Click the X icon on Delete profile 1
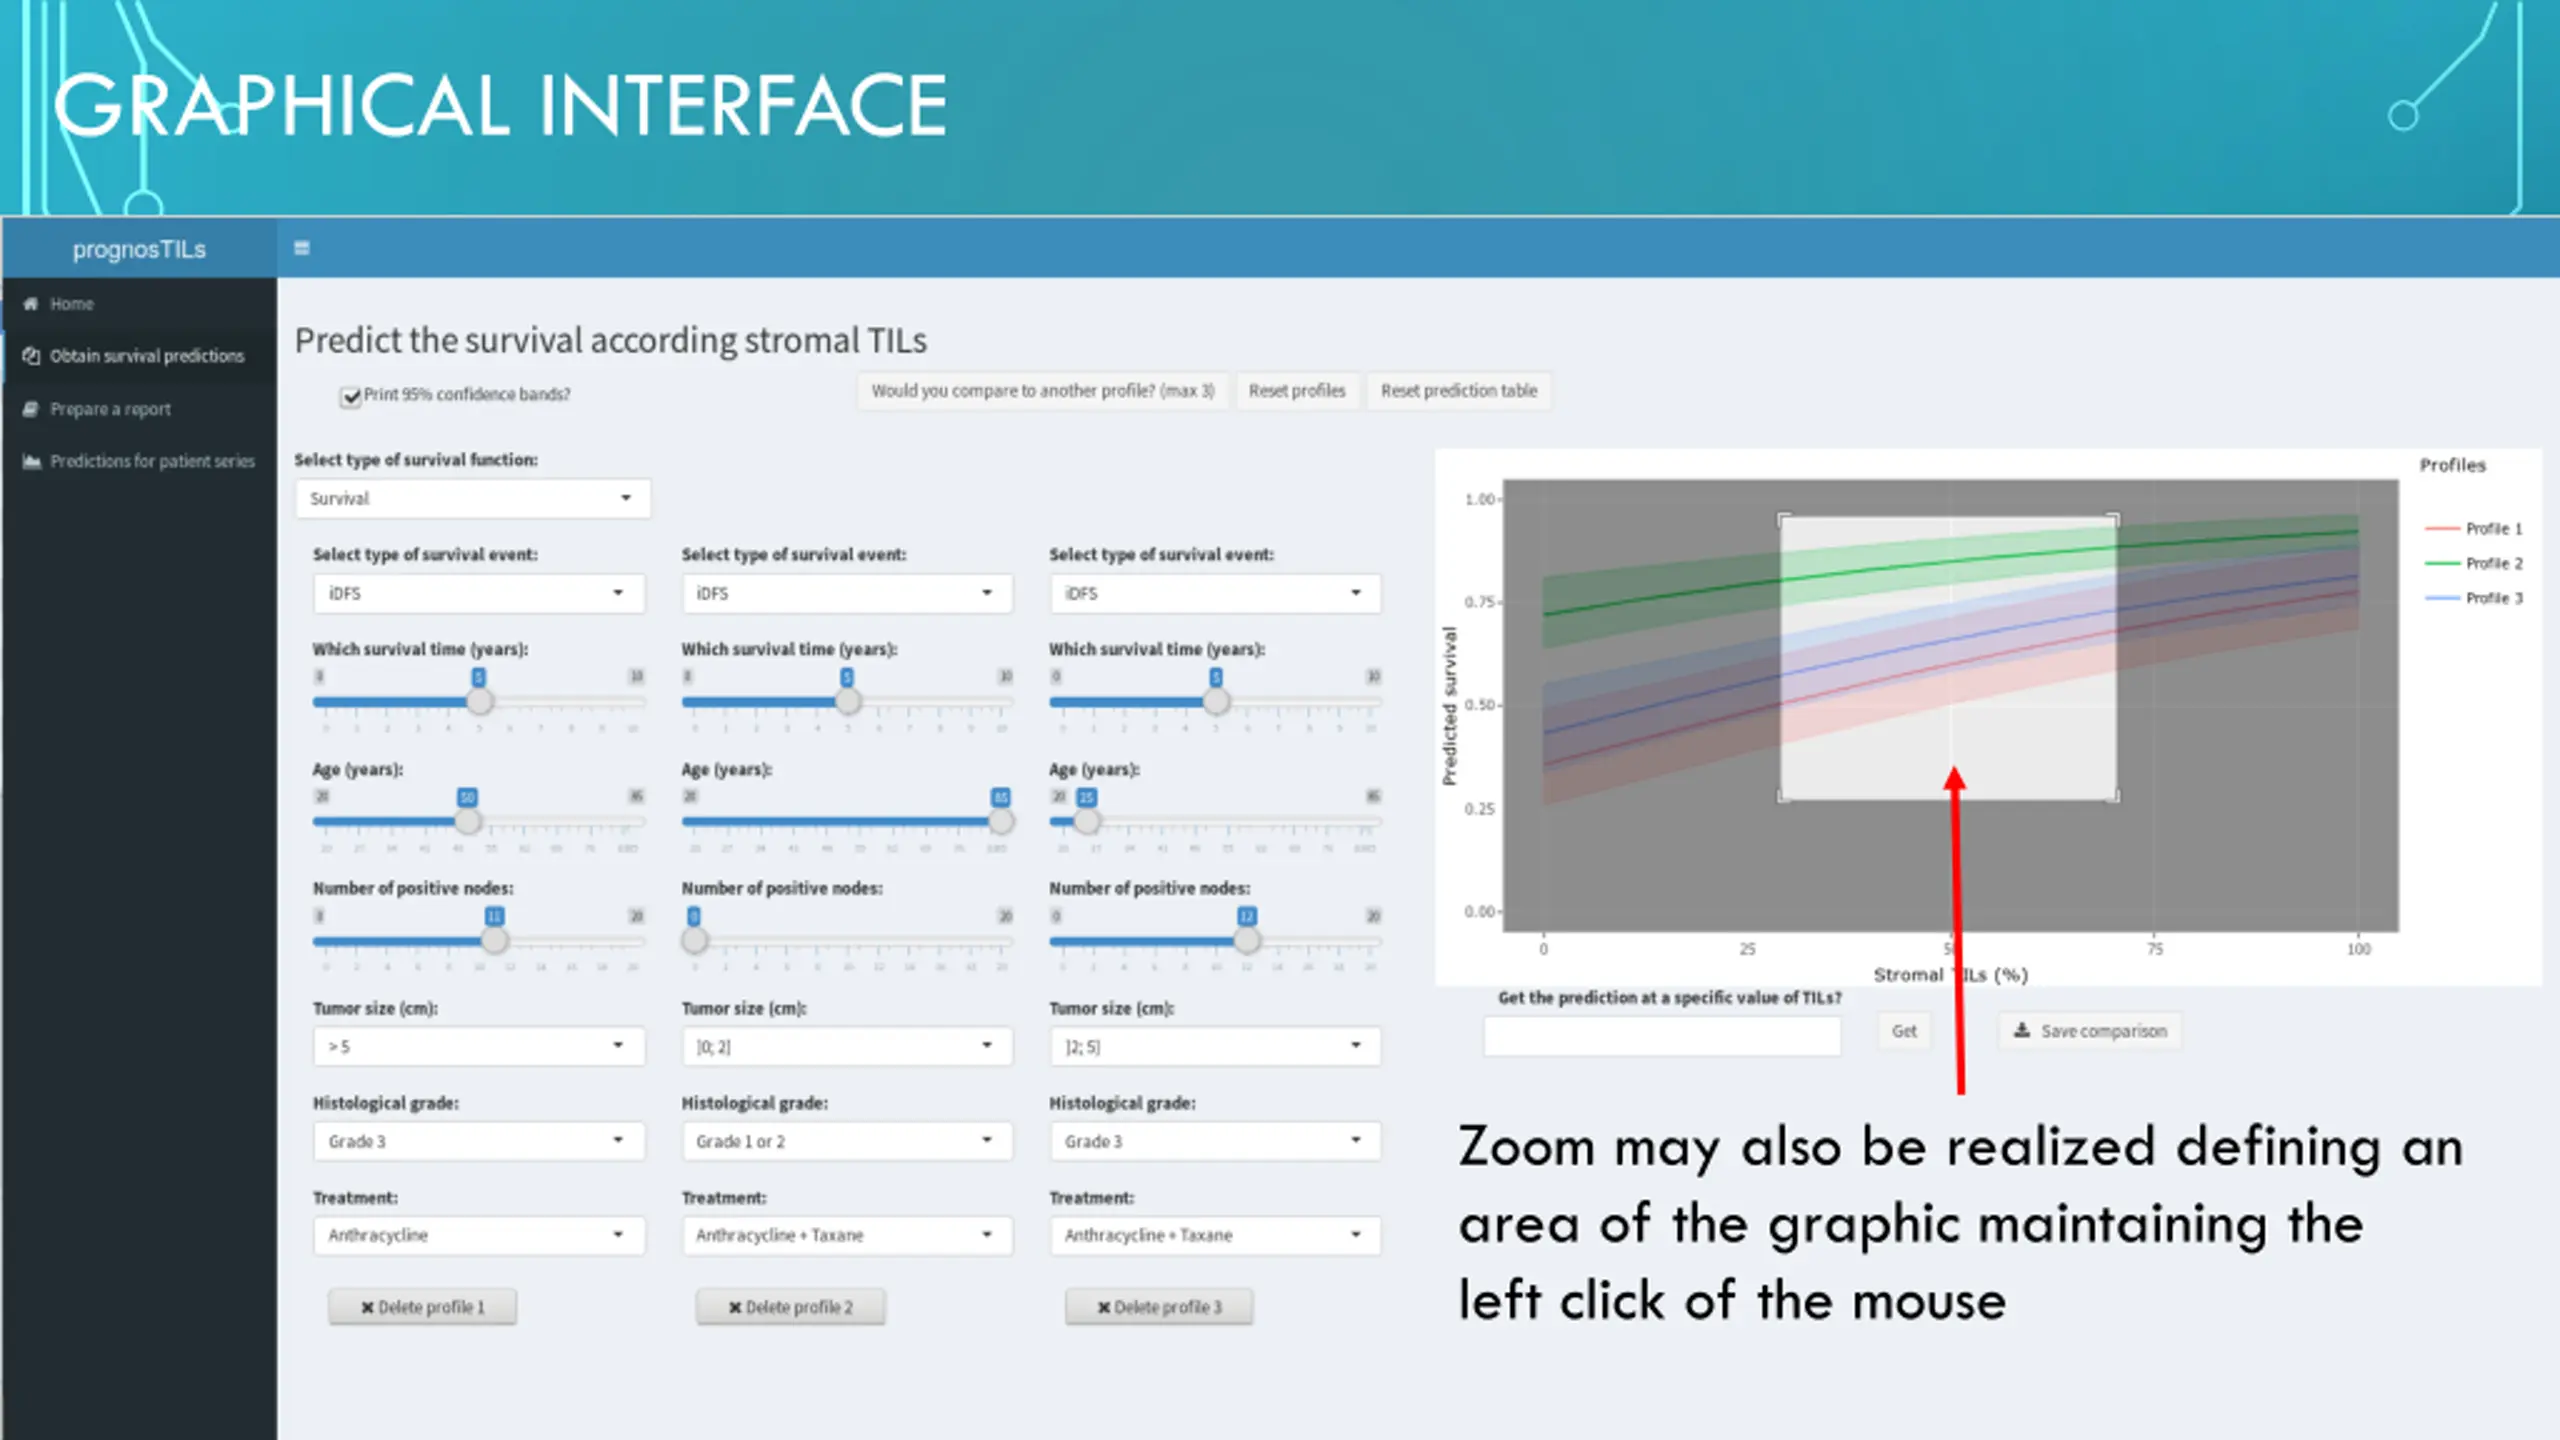Viewport: 2560px width, 1440px height. (x=367, y=1307)
